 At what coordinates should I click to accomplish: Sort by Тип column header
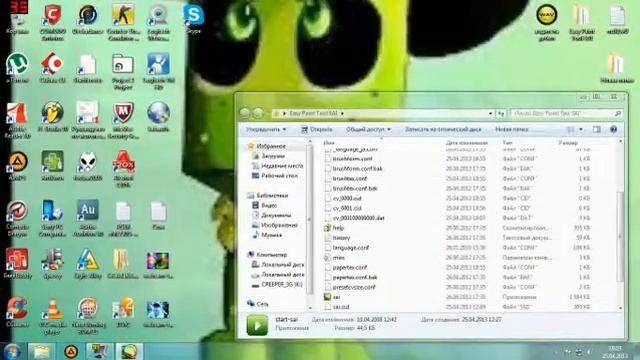coord(507,143)
